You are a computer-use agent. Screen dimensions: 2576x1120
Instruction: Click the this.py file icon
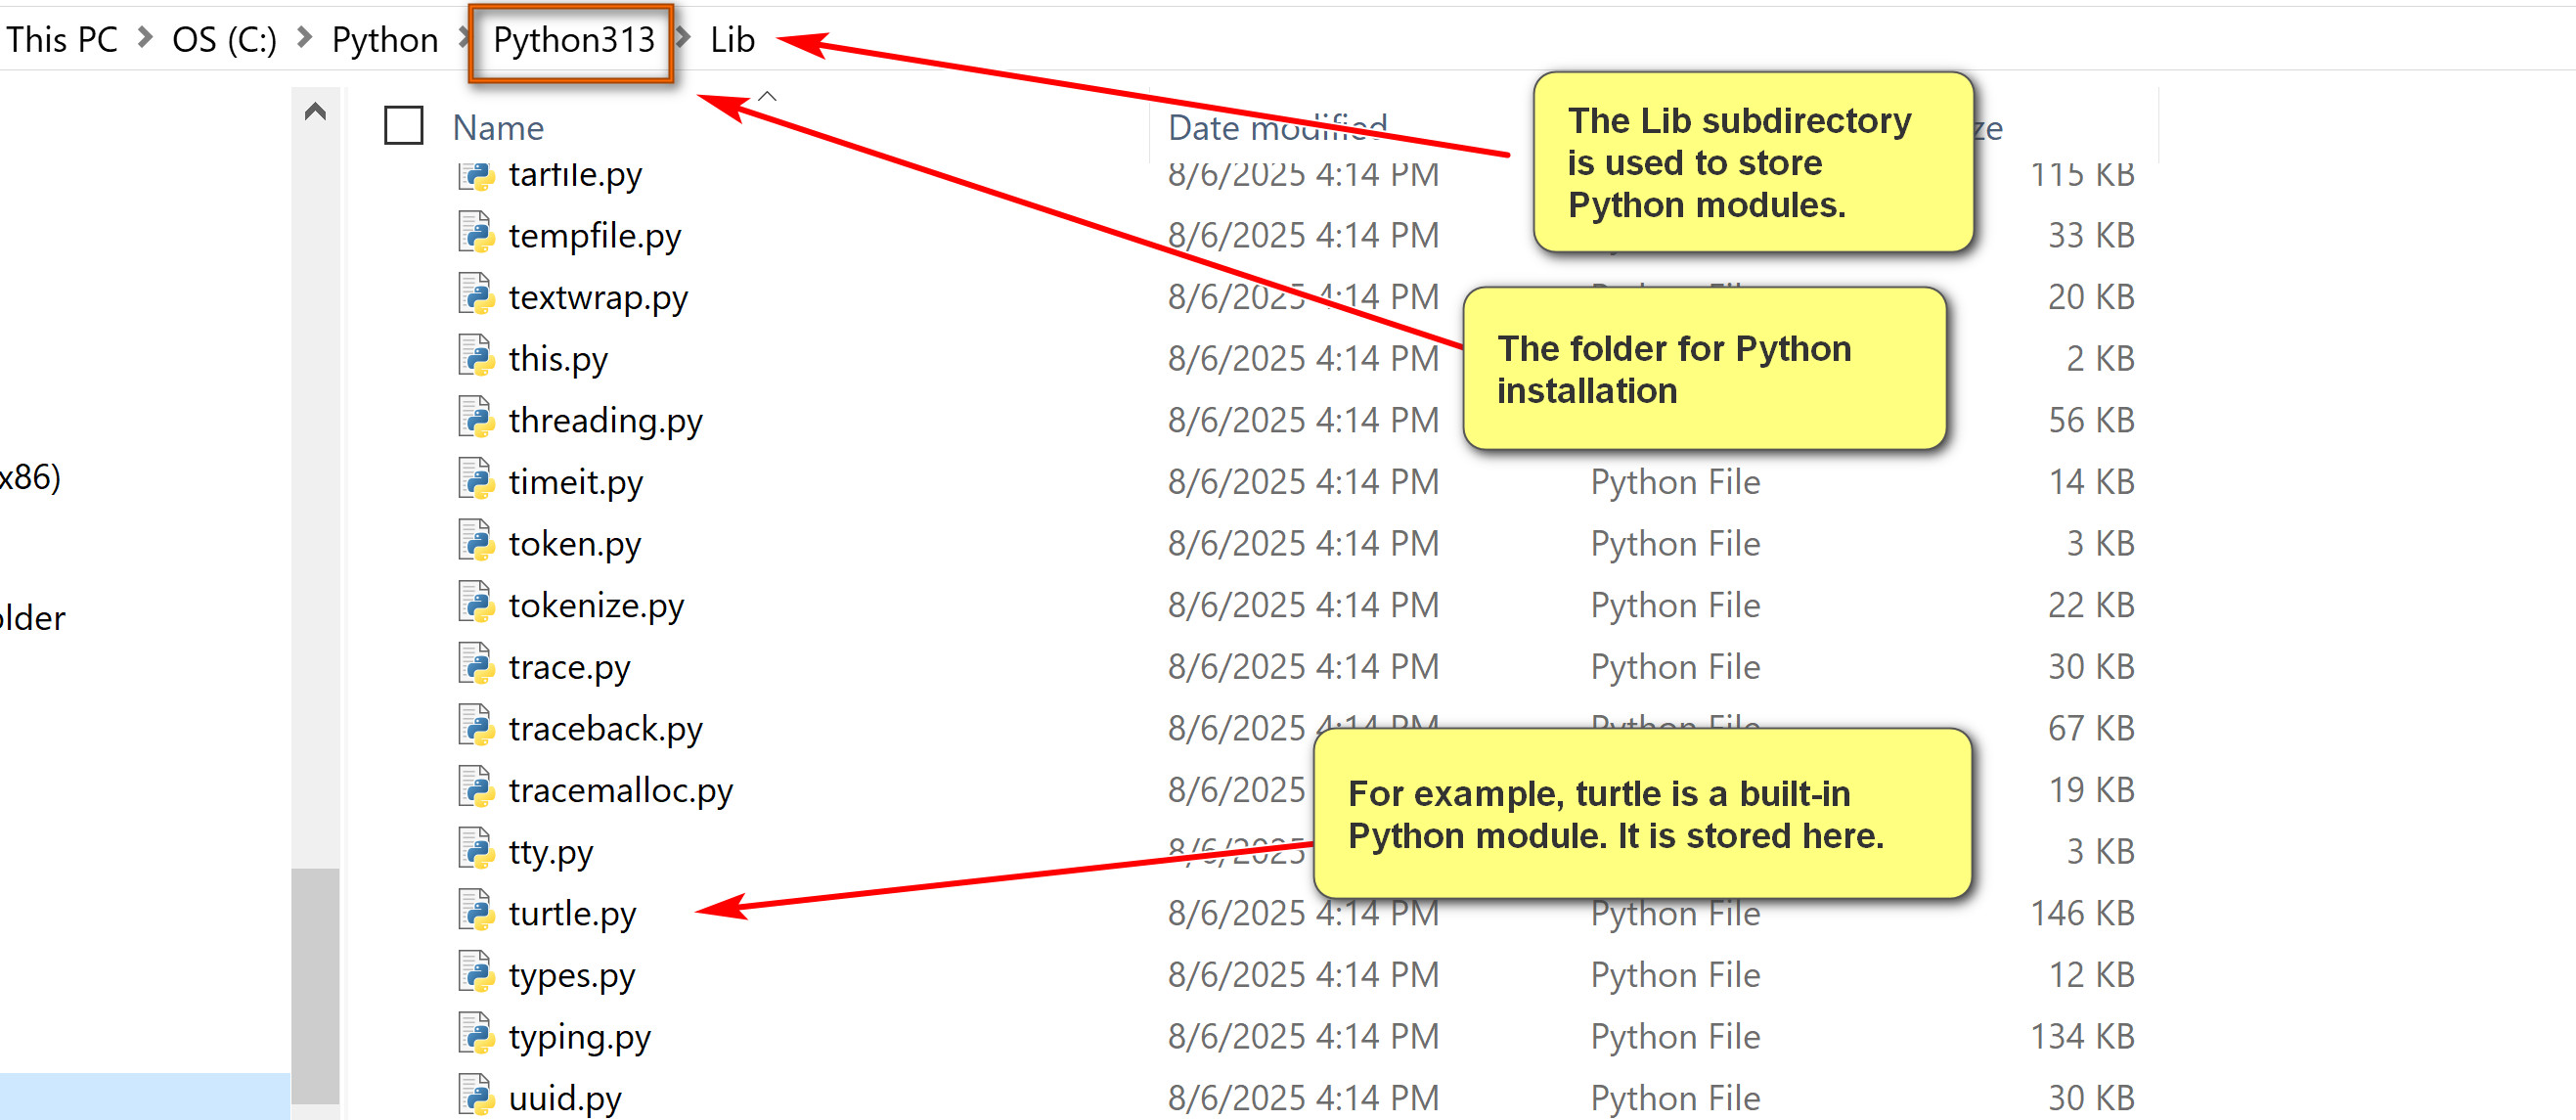pos(476,357)
